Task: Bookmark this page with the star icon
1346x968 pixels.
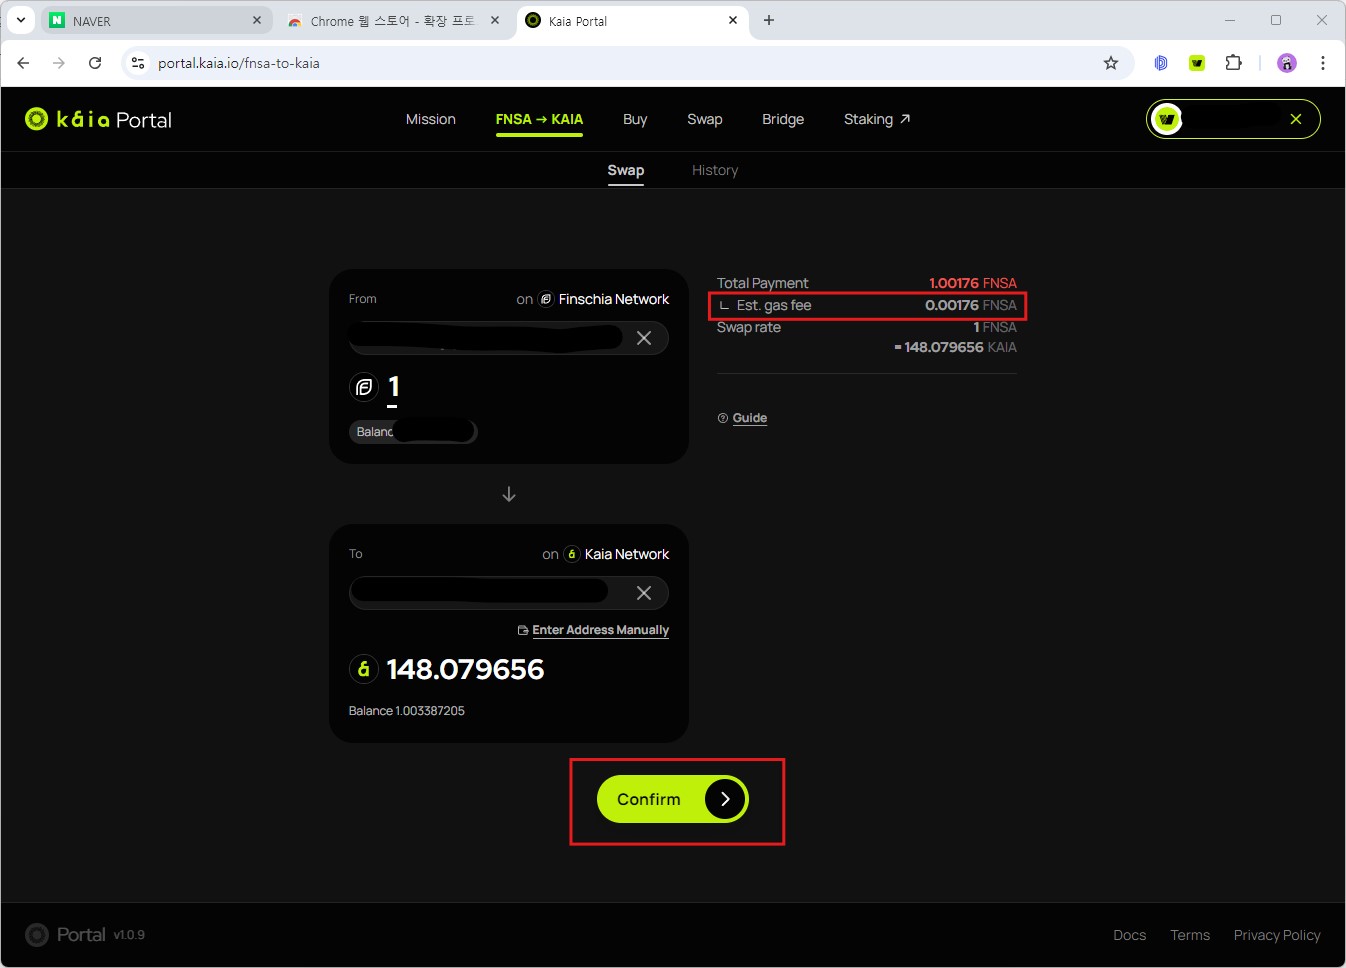Action: pos(1111,63)
